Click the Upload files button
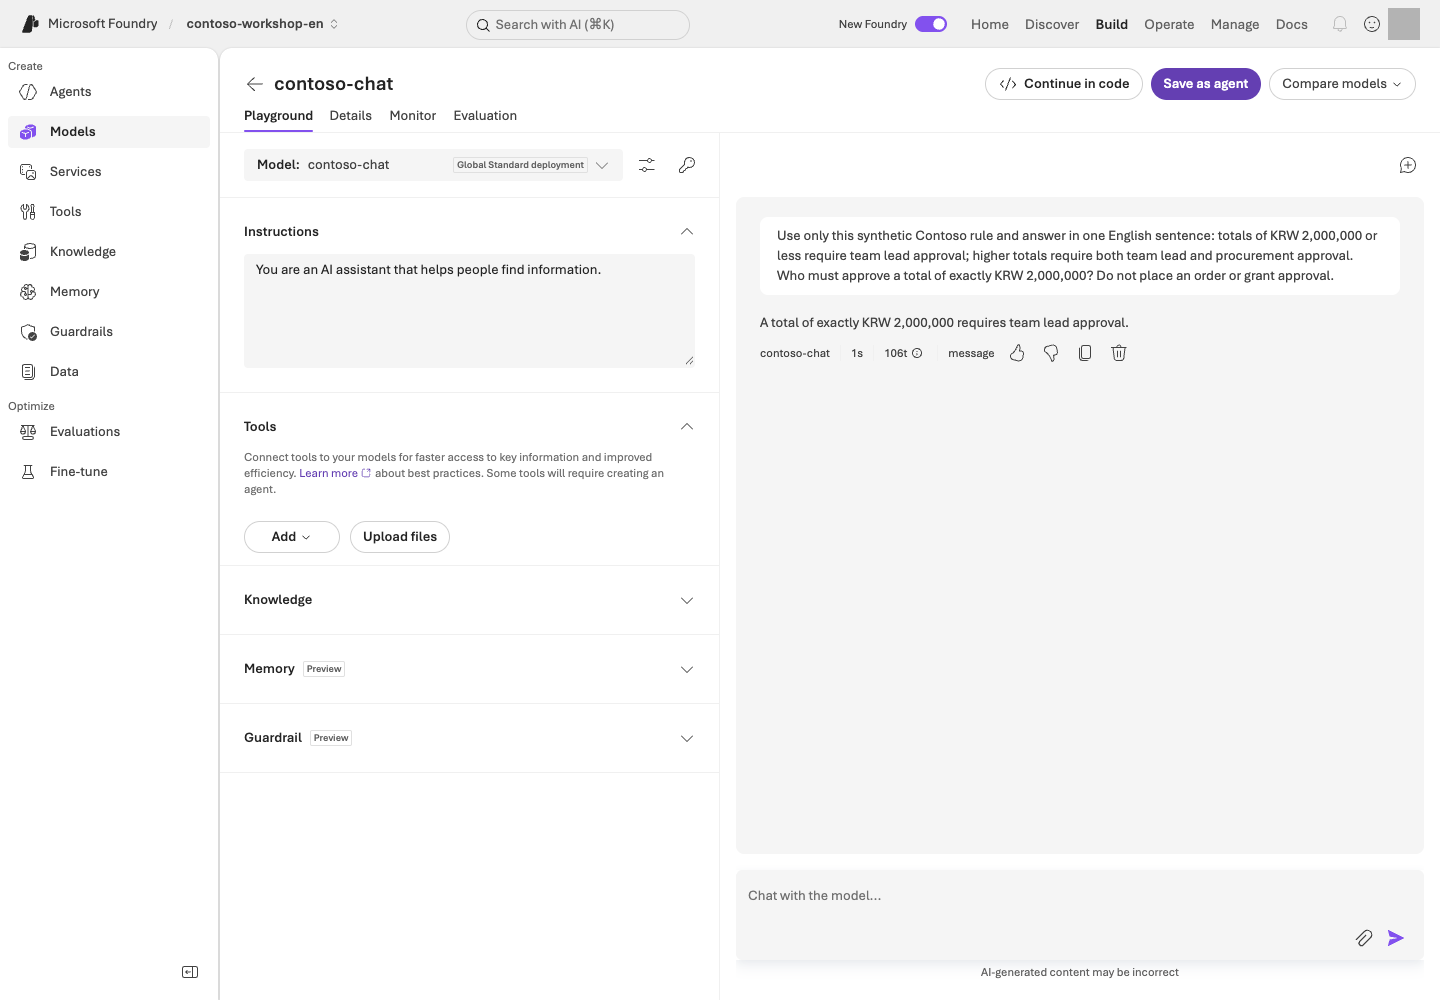1440x1000 pixels. pyautogui.click(x=400, y=537)
